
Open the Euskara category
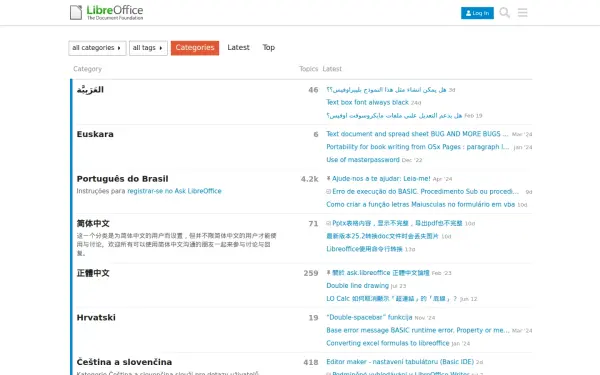(x=95, y=134)
